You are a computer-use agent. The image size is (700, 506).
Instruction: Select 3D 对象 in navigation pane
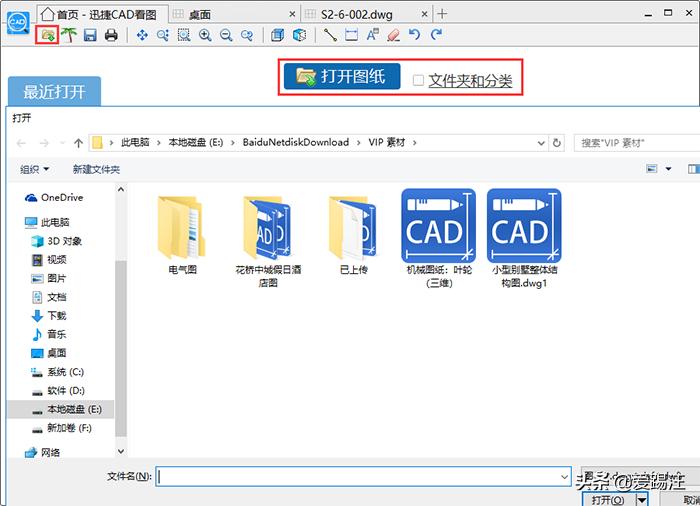pyautogui.click(x=57, y=241)
